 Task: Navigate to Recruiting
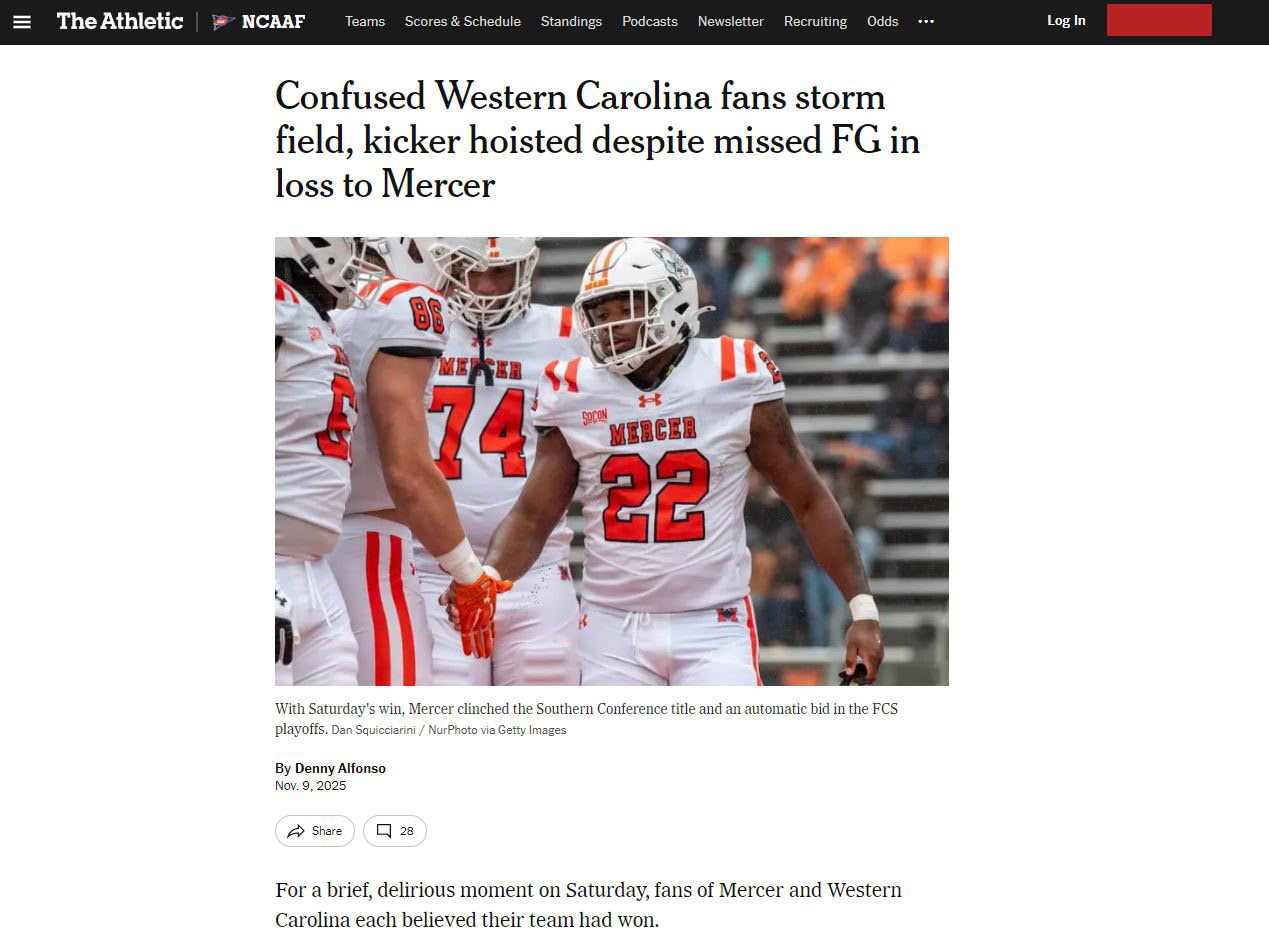[x=815, y=21]
